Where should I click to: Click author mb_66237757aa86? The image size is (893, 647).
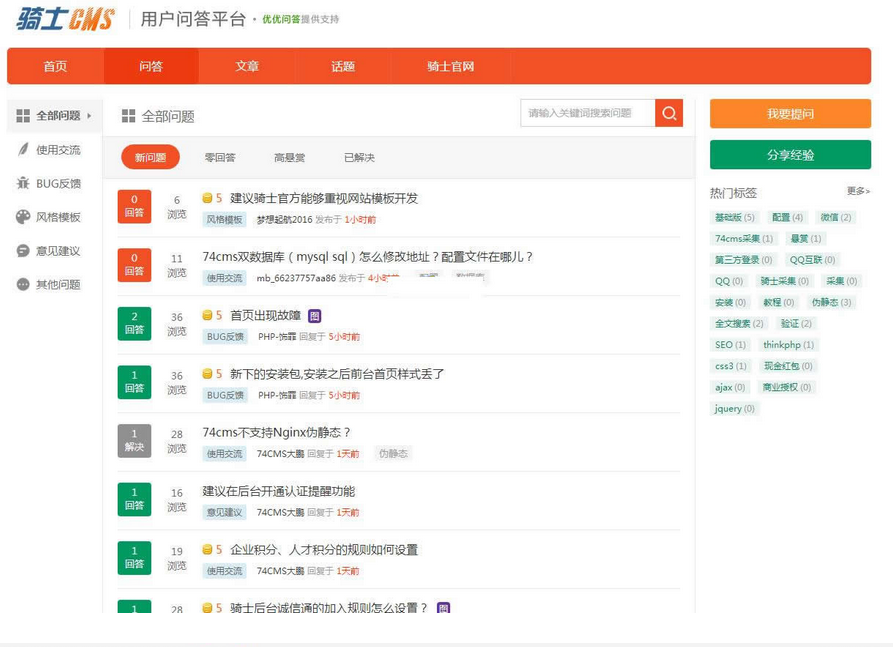click(296, 278)
